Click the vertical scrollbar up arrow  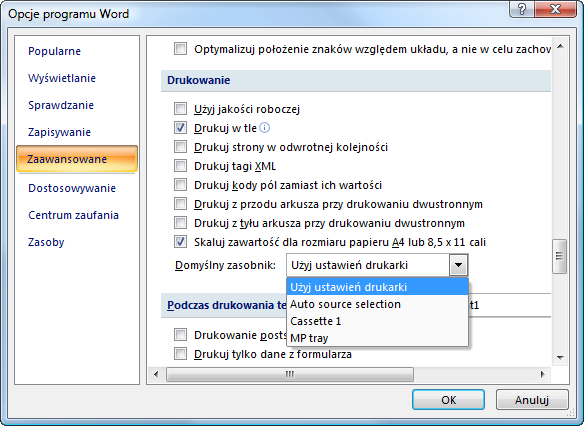tap(560, 47)
